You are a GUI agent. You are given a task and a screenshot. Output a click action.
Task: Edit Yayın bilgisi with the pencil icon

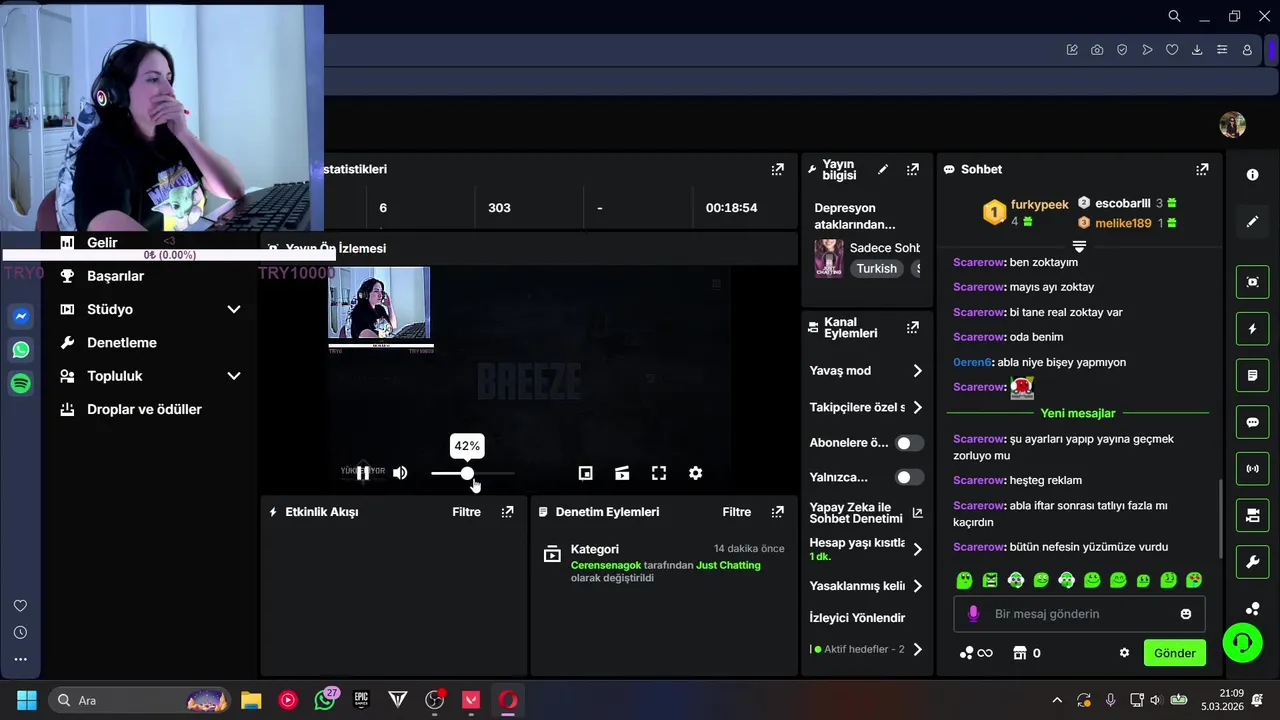pos(882,170)
